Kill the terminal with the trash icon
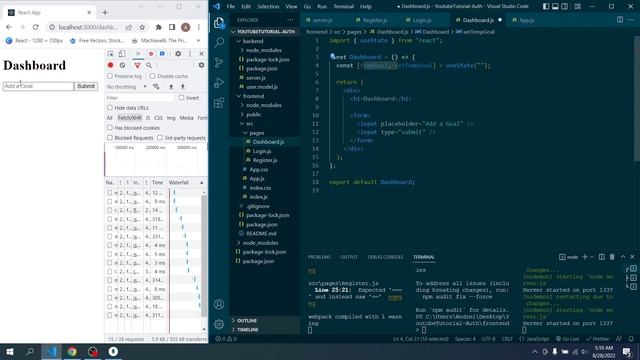640x360 pixels. click(x=612, y=257)
